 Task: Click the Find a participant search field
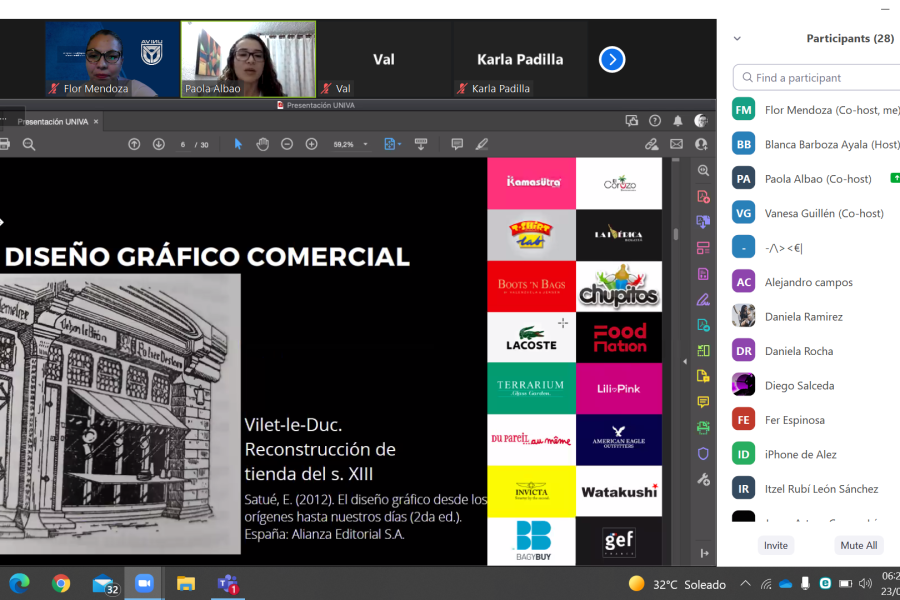(x=816, y=78)
